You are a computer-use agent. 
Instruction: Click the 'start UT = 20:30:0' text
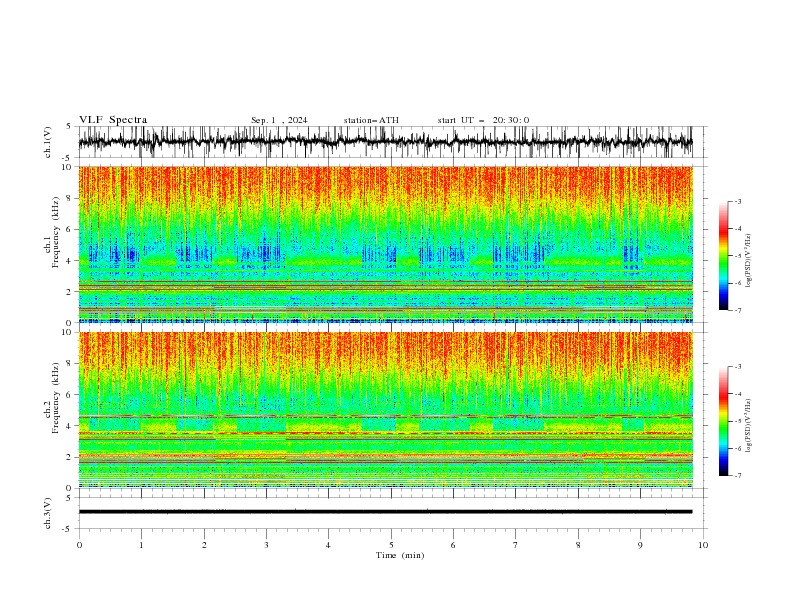tap(483, 120)
